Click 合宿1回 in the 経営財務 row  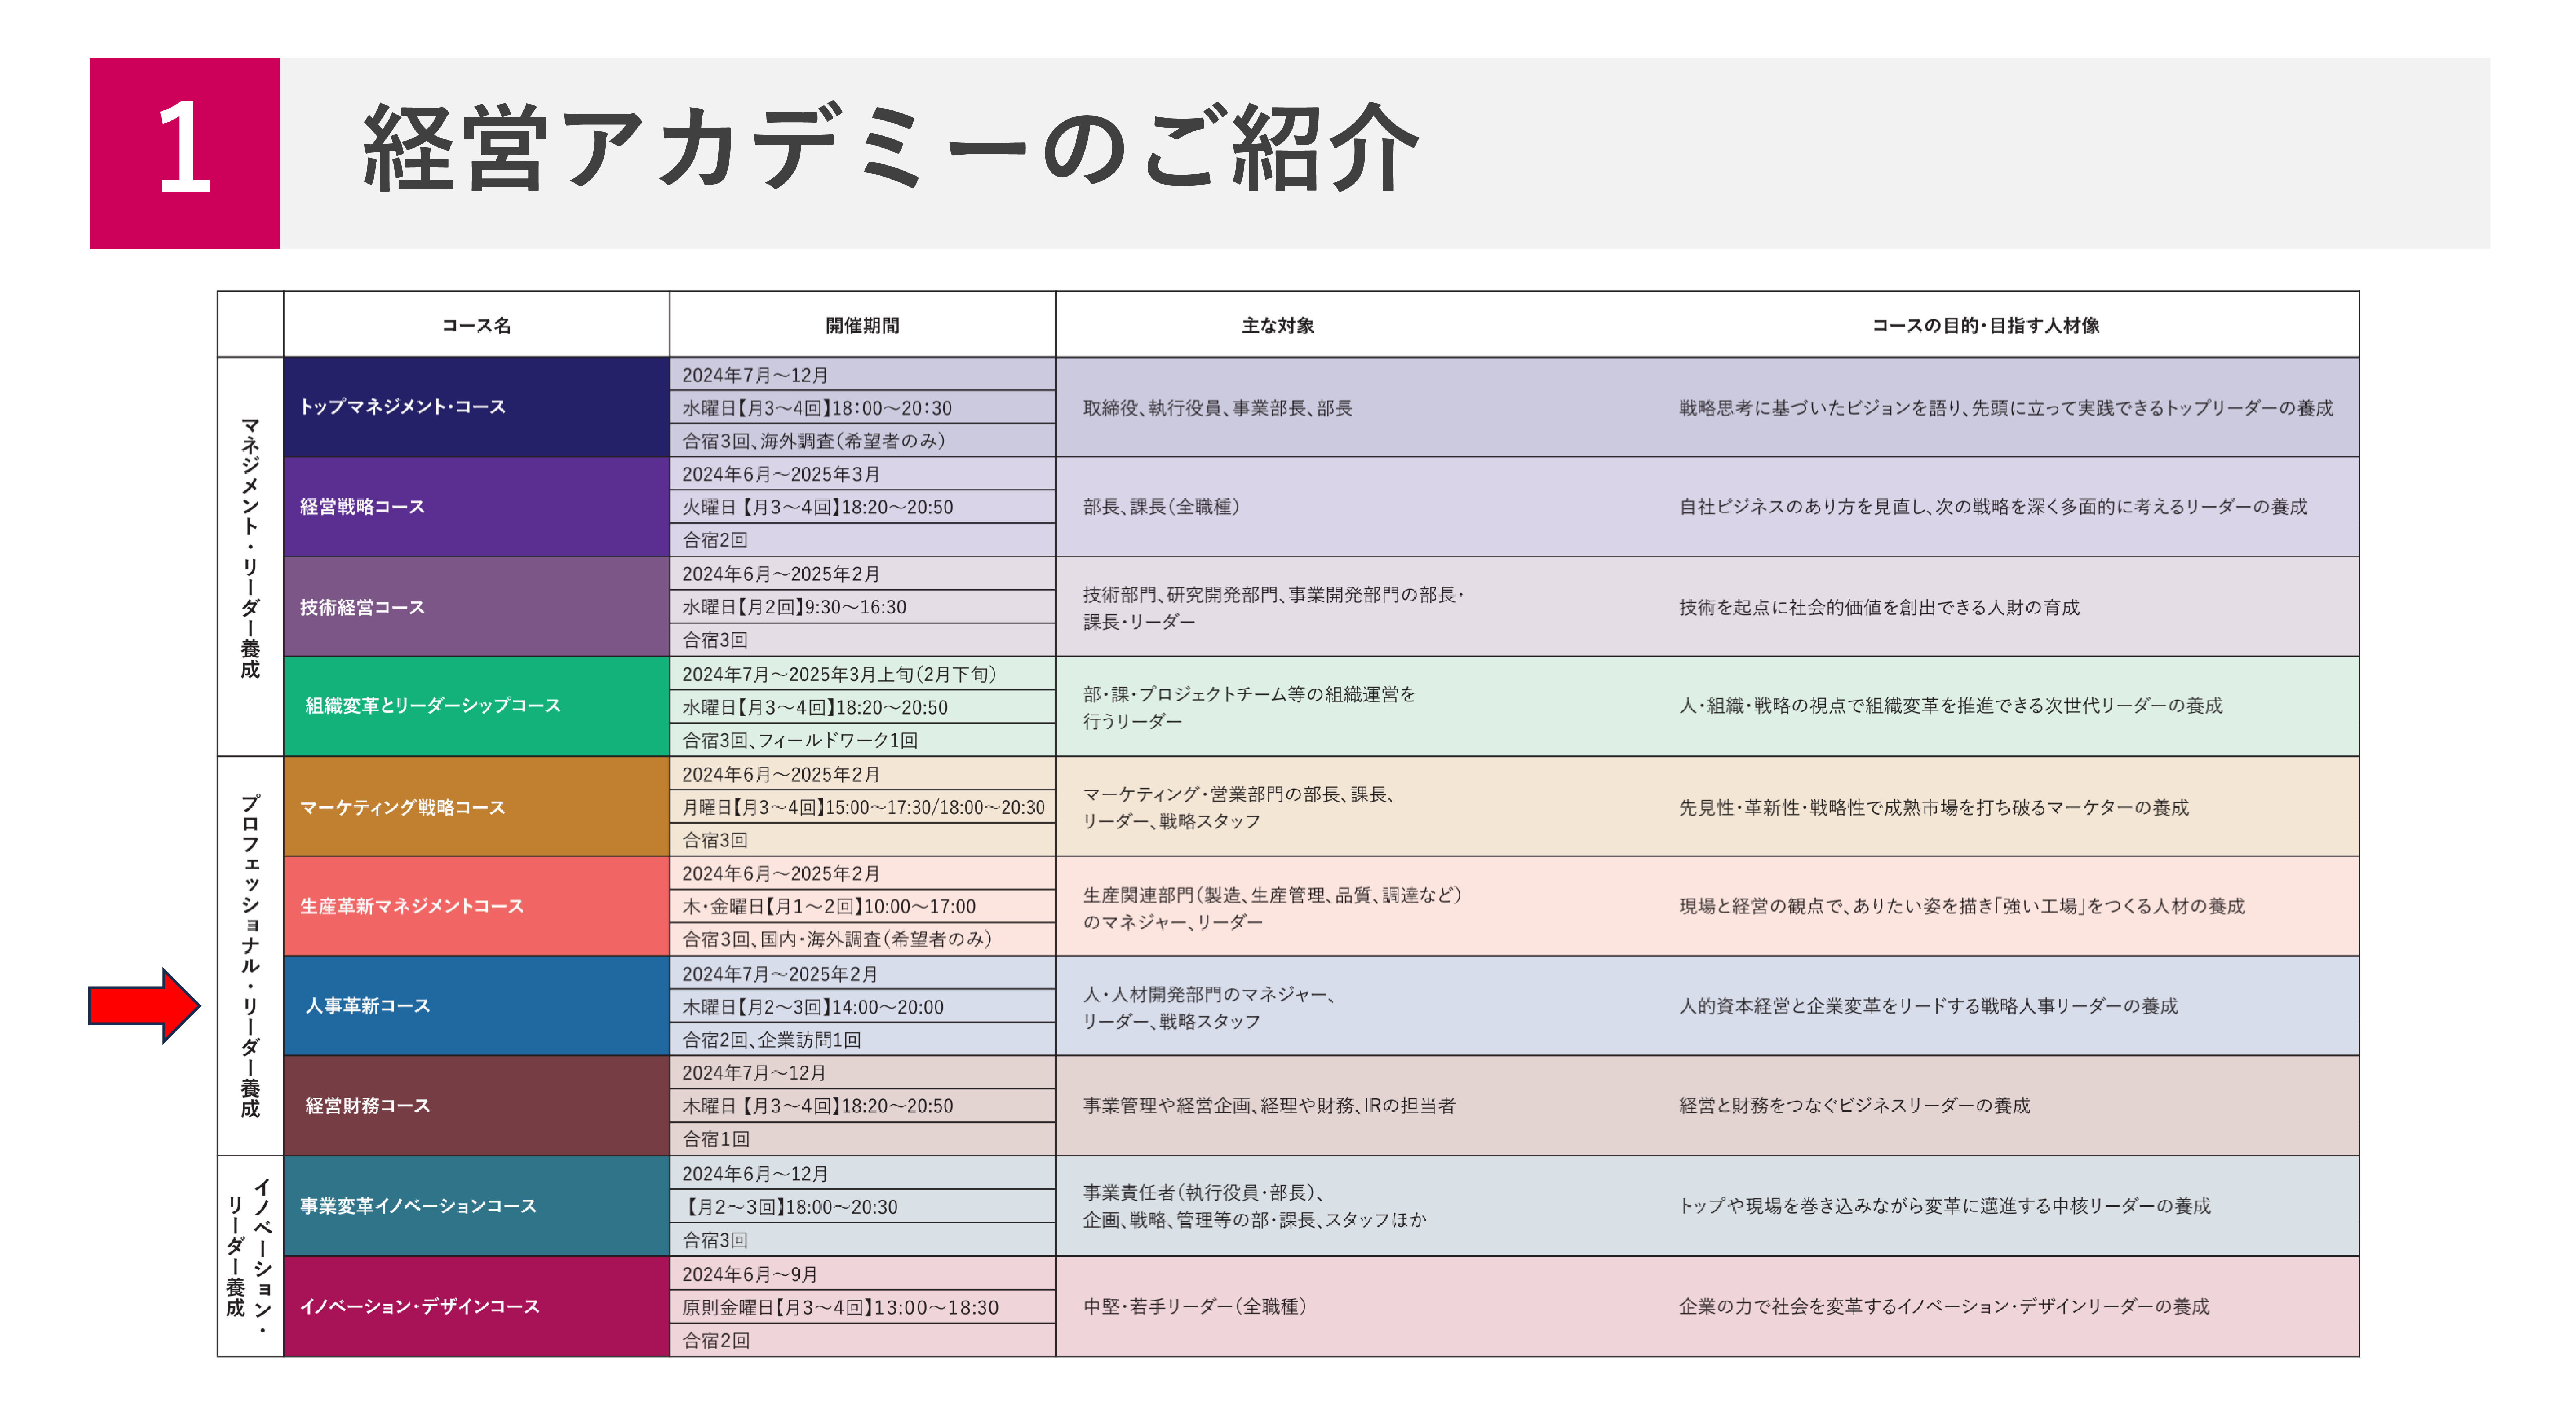716,1139
